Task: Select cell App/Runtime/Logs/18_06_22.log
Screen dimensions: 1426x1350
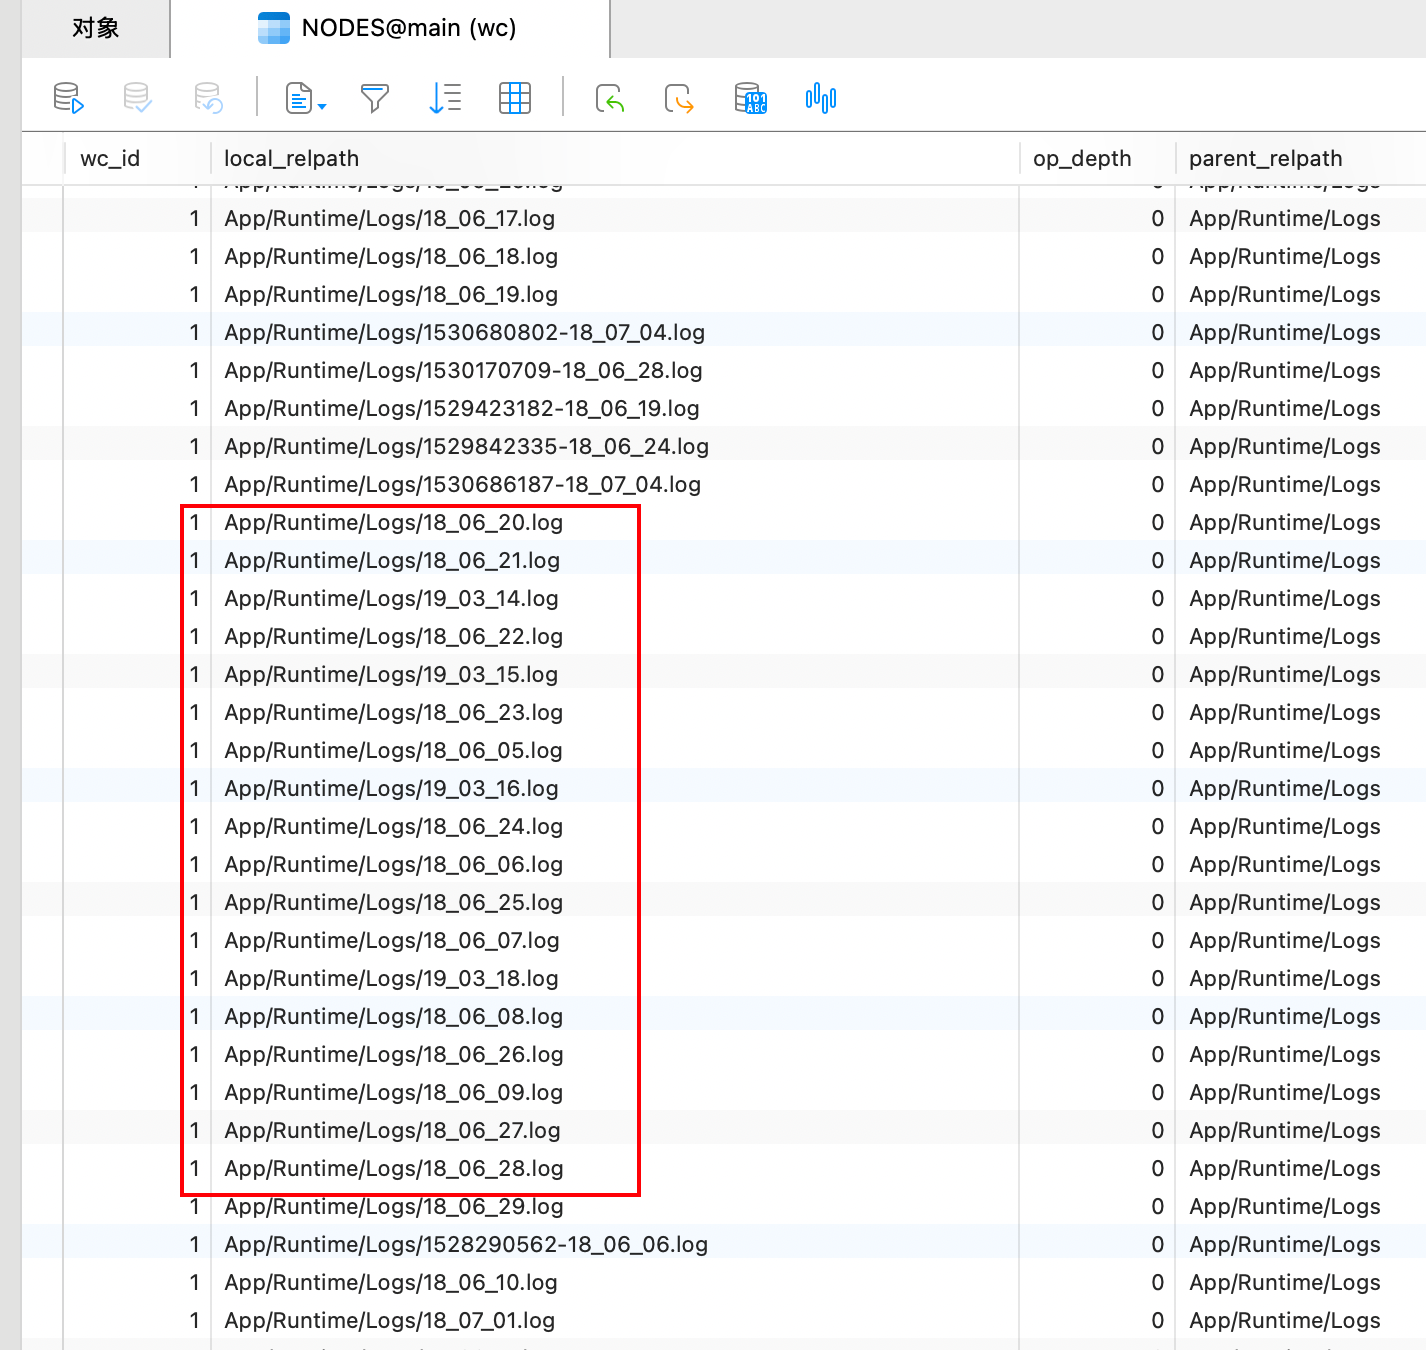Action: [x=615, y=636]
